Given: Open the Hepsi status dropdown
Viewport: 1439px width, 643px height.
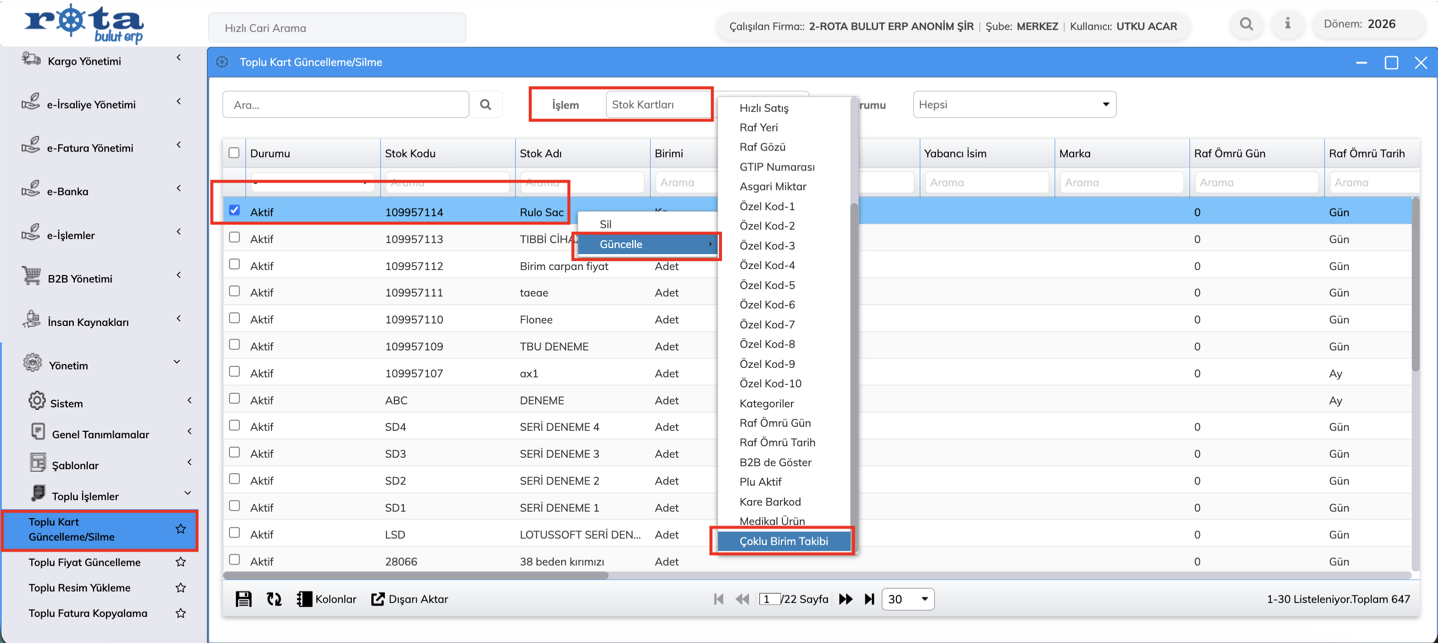Looking at the screenshot, I should click(x=1014, y=104).
